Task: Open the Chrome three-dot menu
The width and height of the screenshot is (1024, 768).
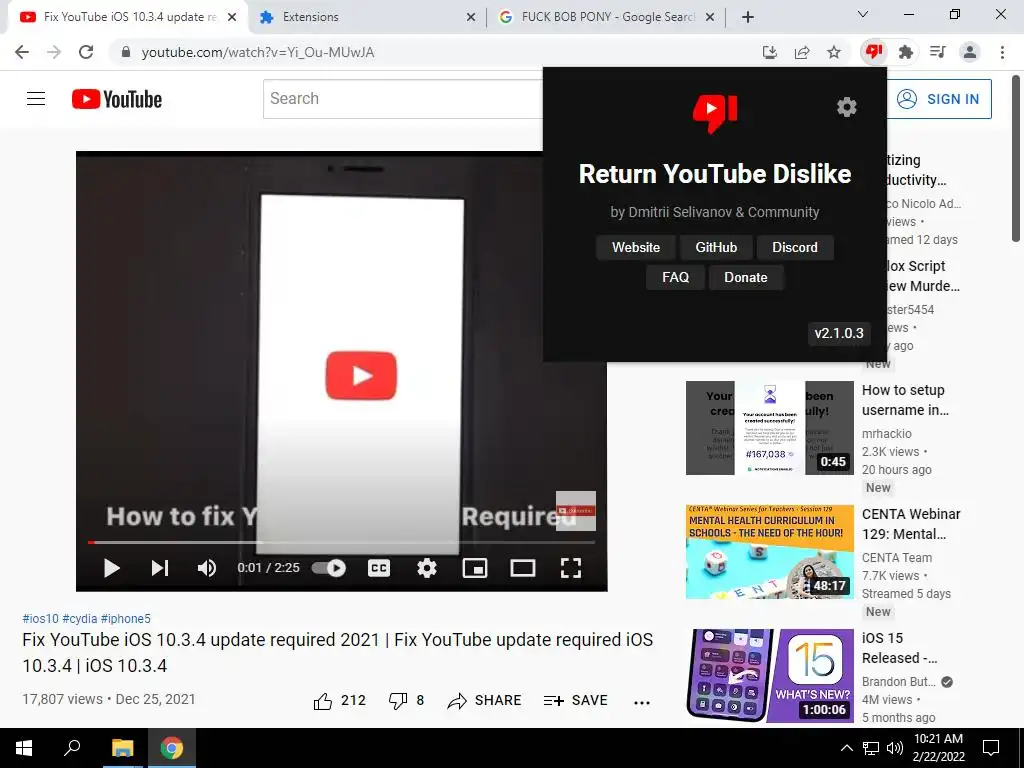Action: (1002, 52)
